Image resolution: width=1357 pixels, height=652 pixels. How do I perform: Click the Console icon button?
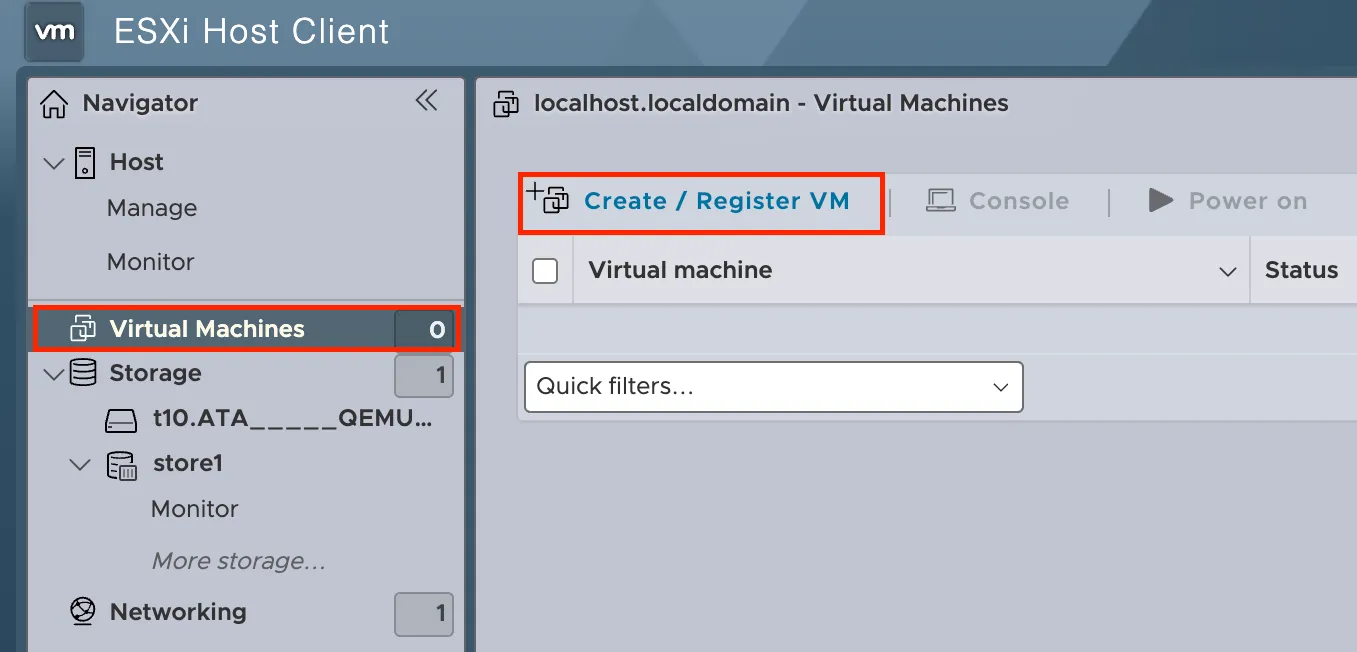(938, 200)
